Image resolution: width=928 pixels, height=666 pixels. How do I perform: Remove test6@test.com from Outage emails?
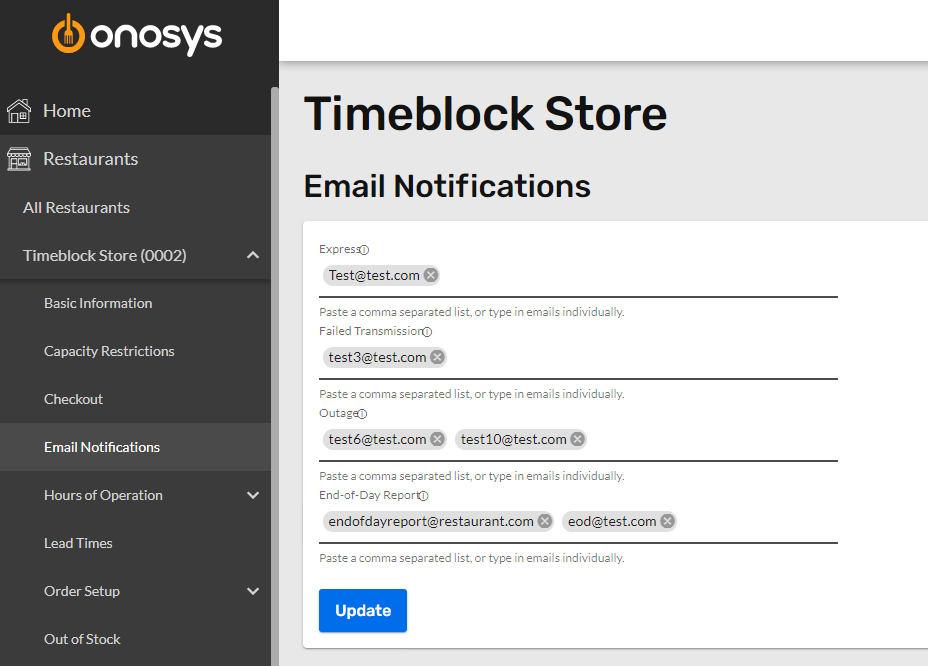coord(437,439)
